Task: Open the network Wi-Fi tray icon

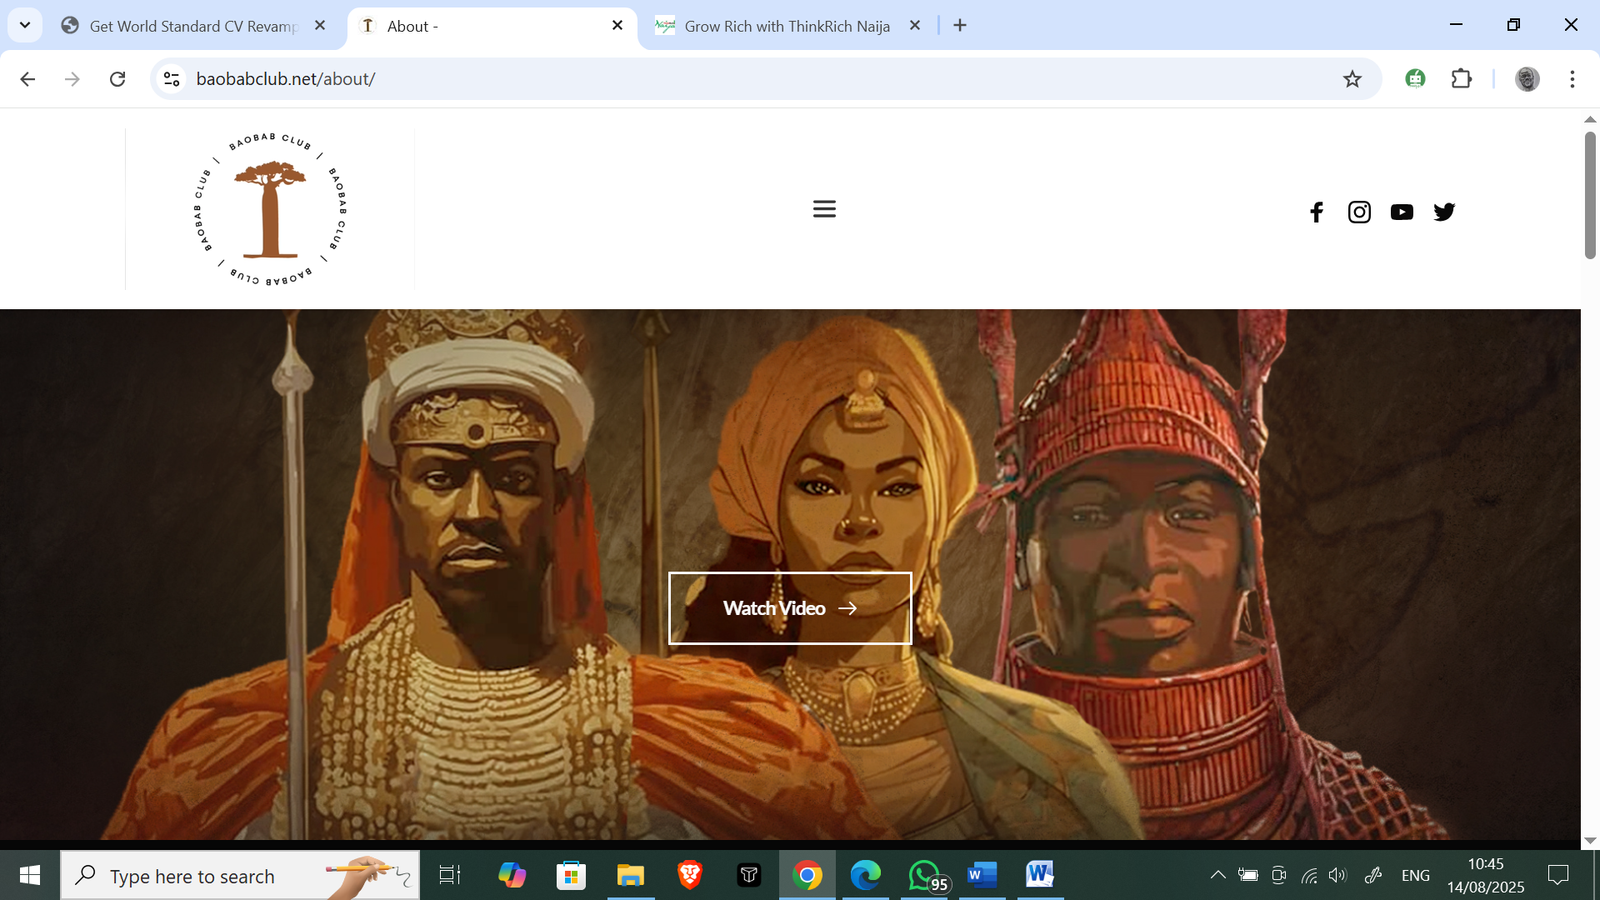Action: 1309,875
